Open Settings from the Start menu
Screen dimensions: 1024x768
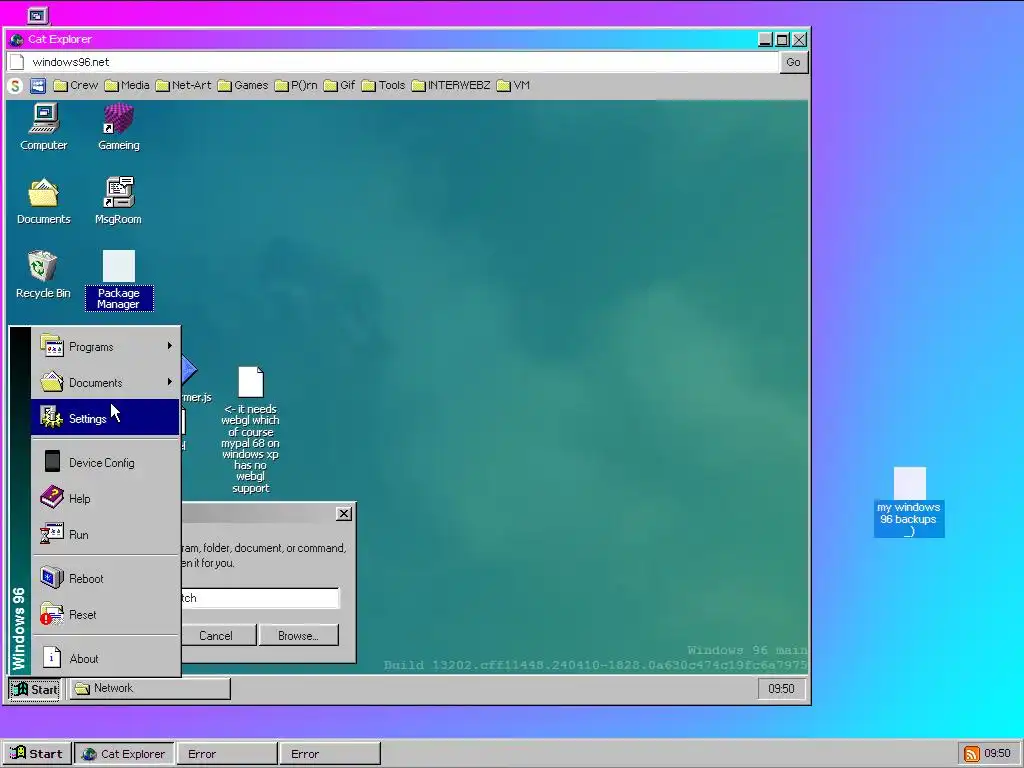[105, 418]
